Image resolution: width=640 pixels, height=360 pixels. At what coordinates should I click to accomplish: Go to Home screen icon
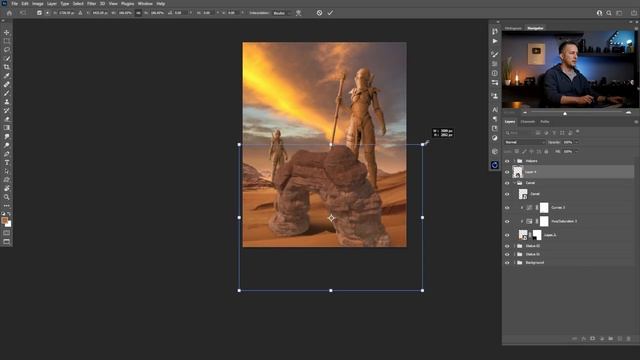pos(9,13)
